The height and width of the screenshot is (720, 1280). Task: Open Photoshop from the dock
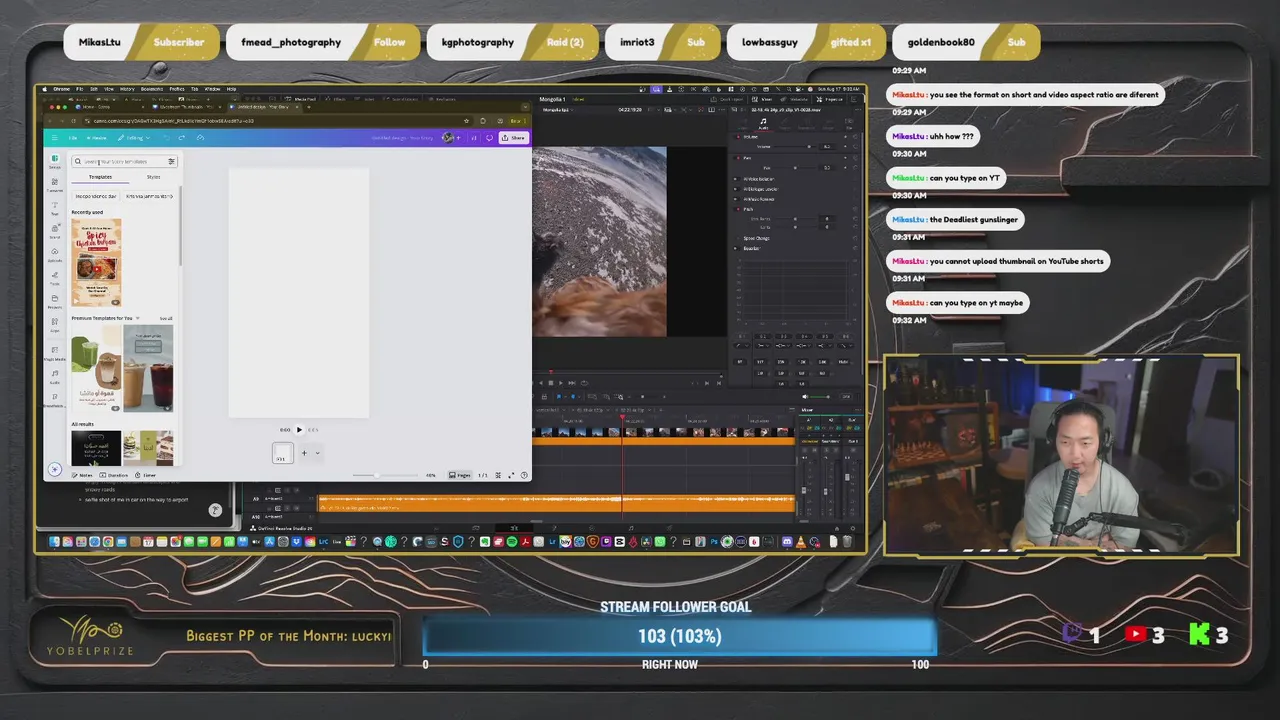(x=714, y=541)
